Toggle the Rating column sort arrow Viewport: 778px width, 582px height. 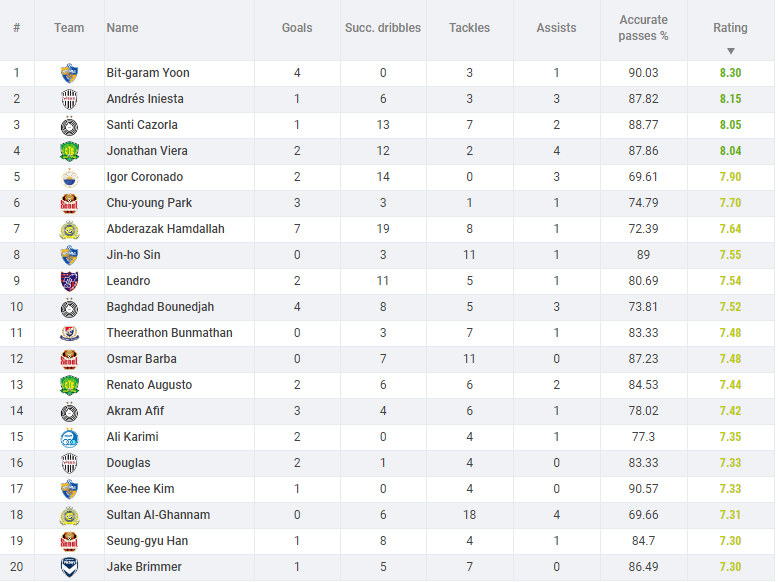click(730, 51)
